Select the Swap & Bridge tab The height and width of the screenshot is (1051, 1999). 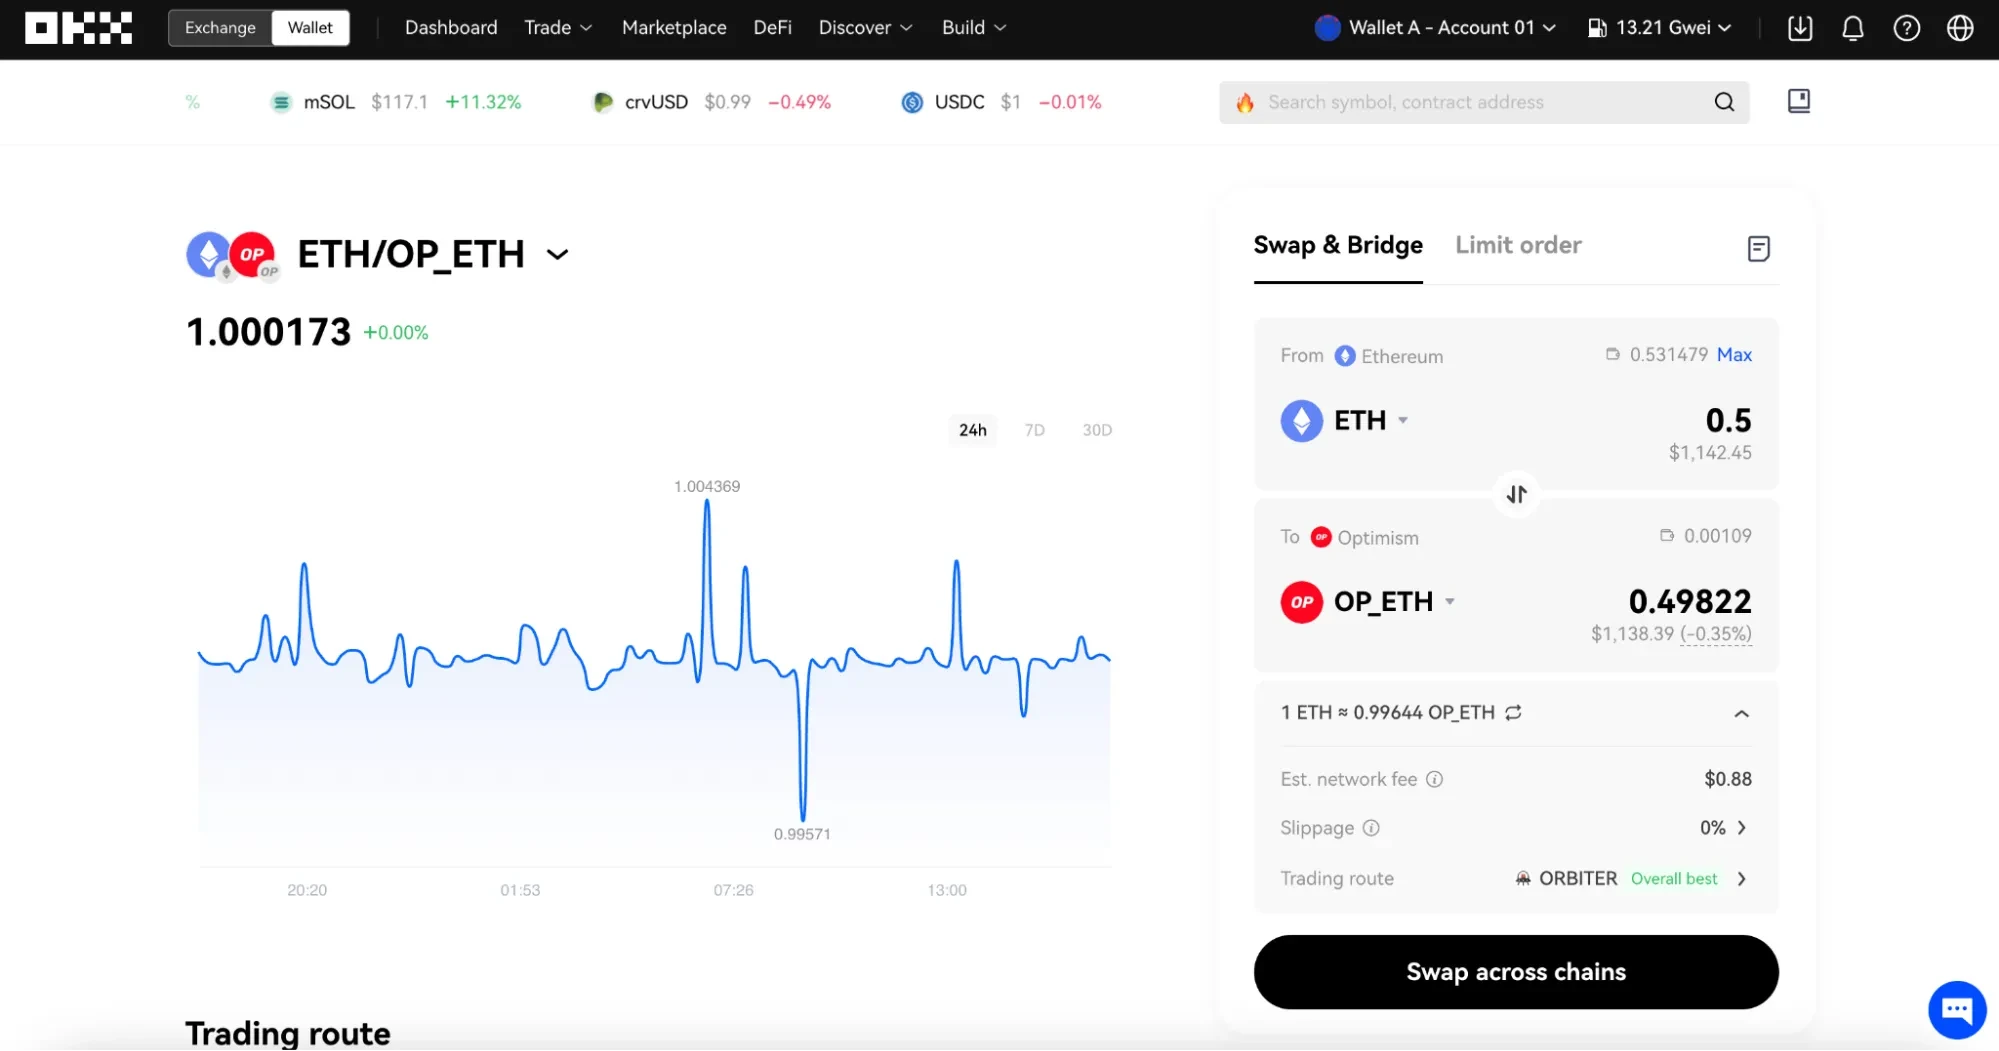1338,246
